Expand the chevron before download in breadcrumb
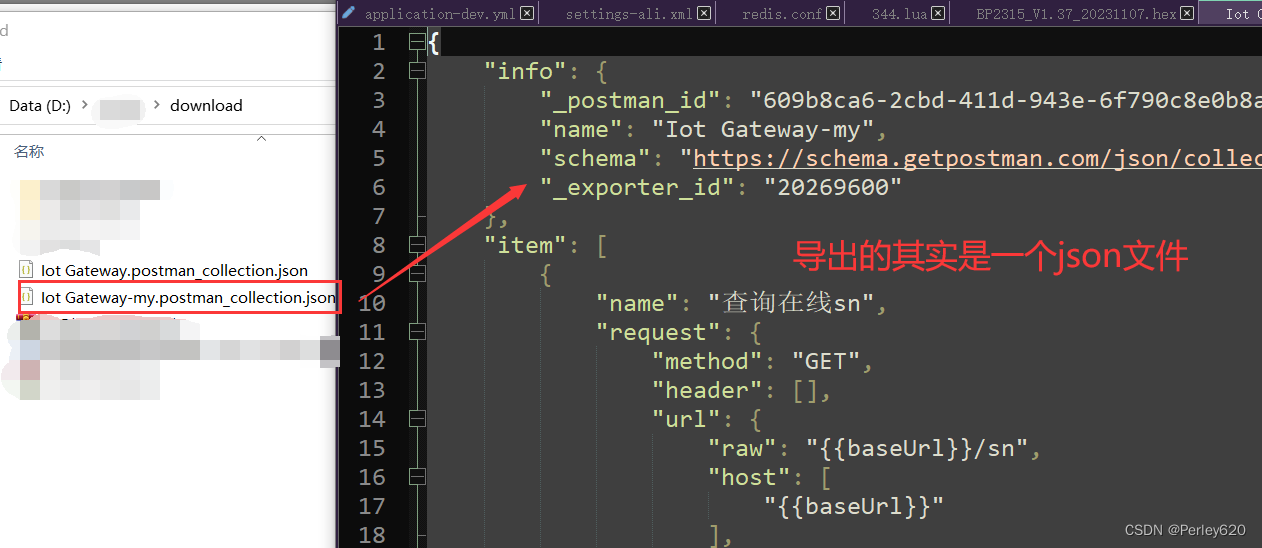 click(155, 105)
